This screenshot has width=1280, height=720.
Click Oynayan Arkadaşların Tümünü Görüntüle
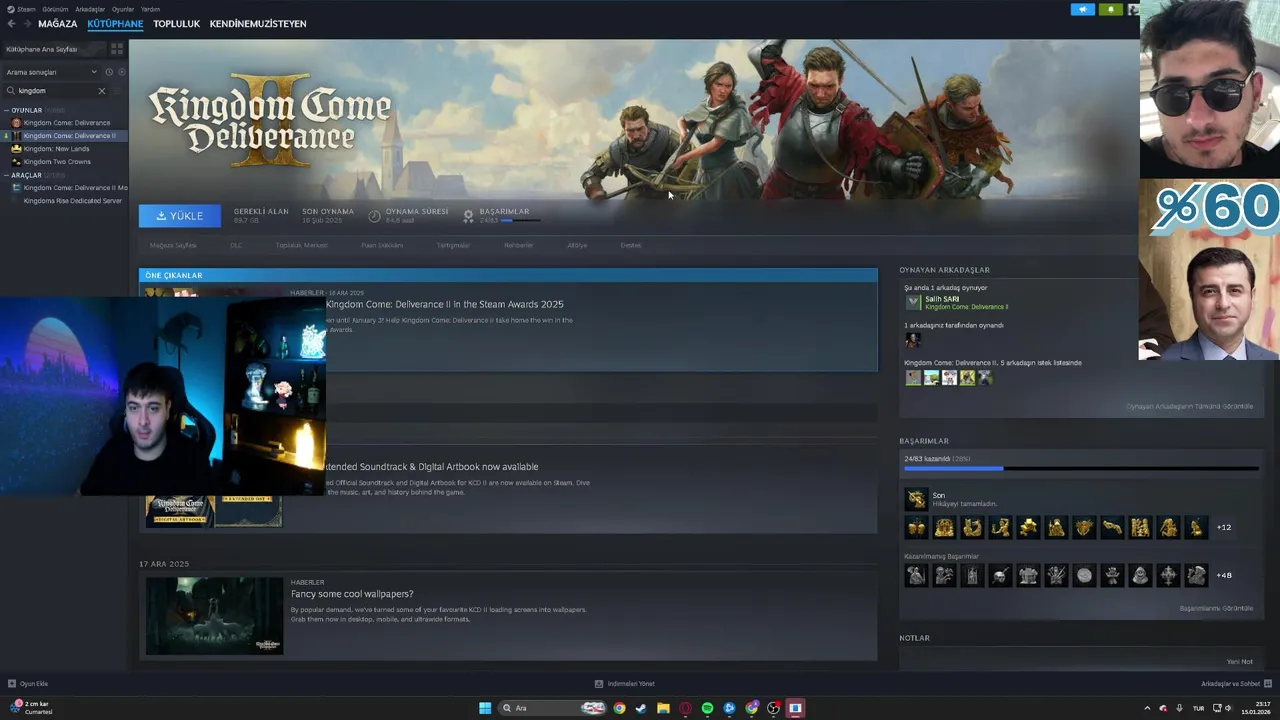(1189, 406)
